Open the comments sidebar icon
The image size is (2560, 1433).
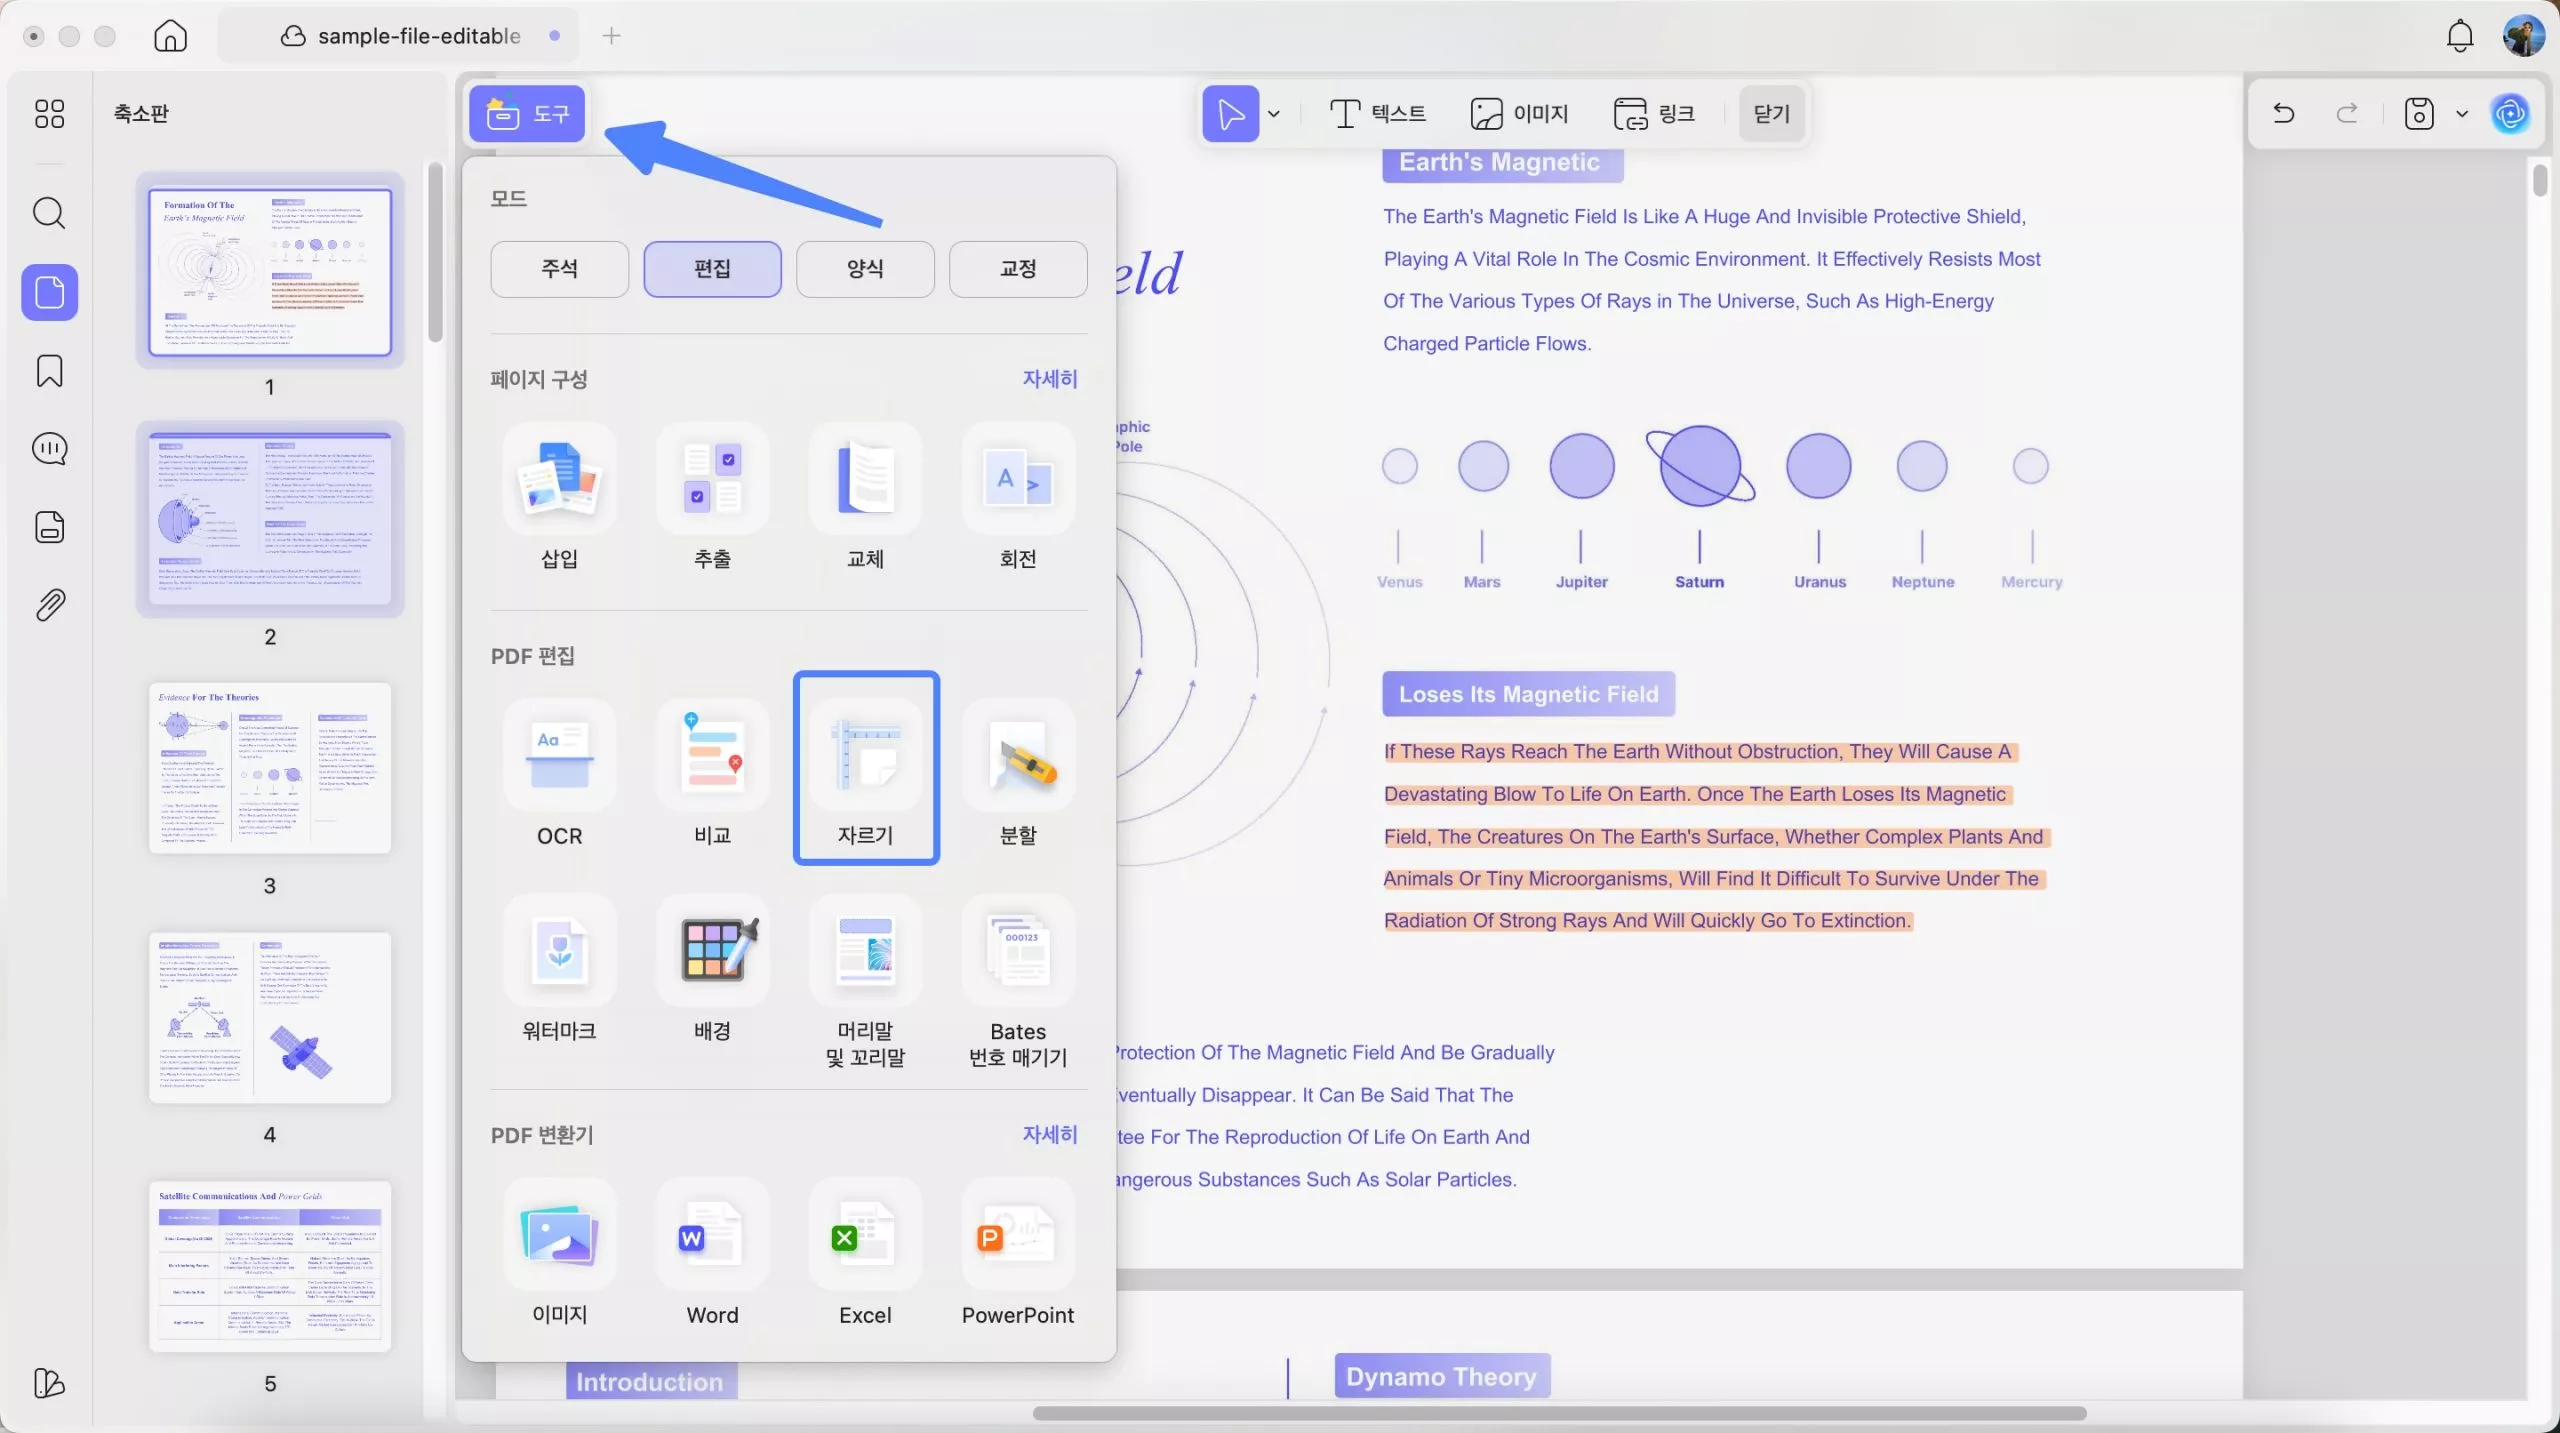(x=49, y=449)
